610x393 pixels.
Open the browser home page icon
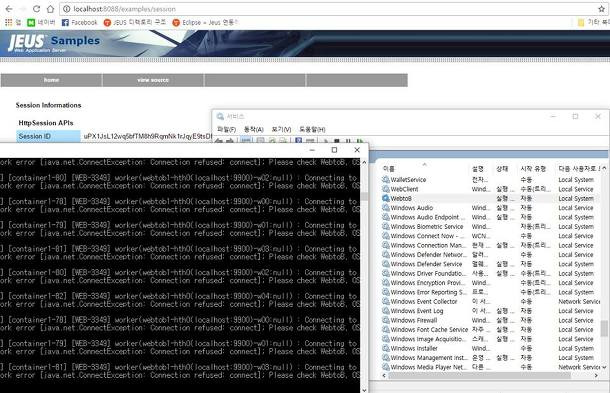pos(50,9)
